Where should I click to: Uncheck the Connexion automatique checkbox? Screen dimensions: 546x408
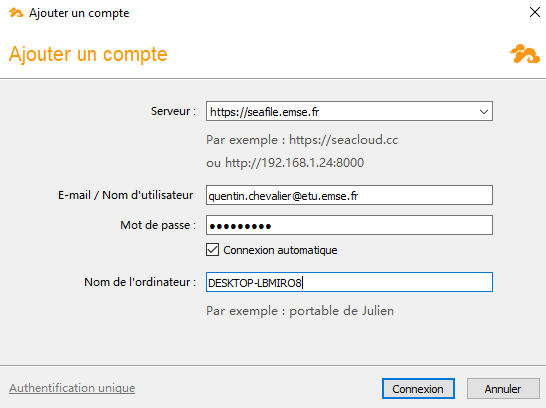pyautogui.click(x=212, y=250)
